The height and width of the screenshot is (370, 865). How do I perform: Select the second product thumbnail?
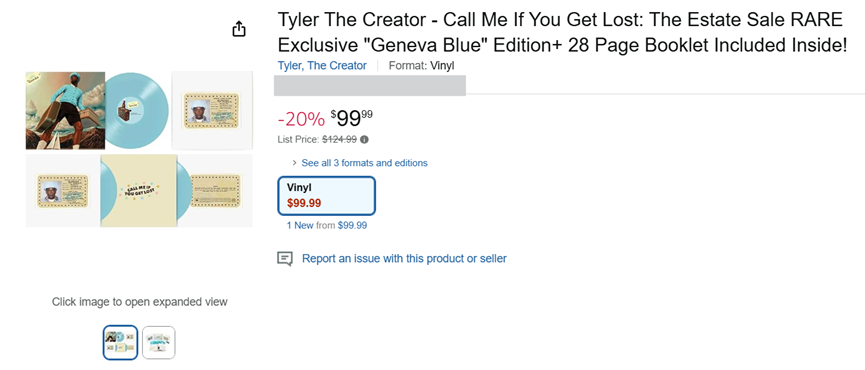click(159, 342)
